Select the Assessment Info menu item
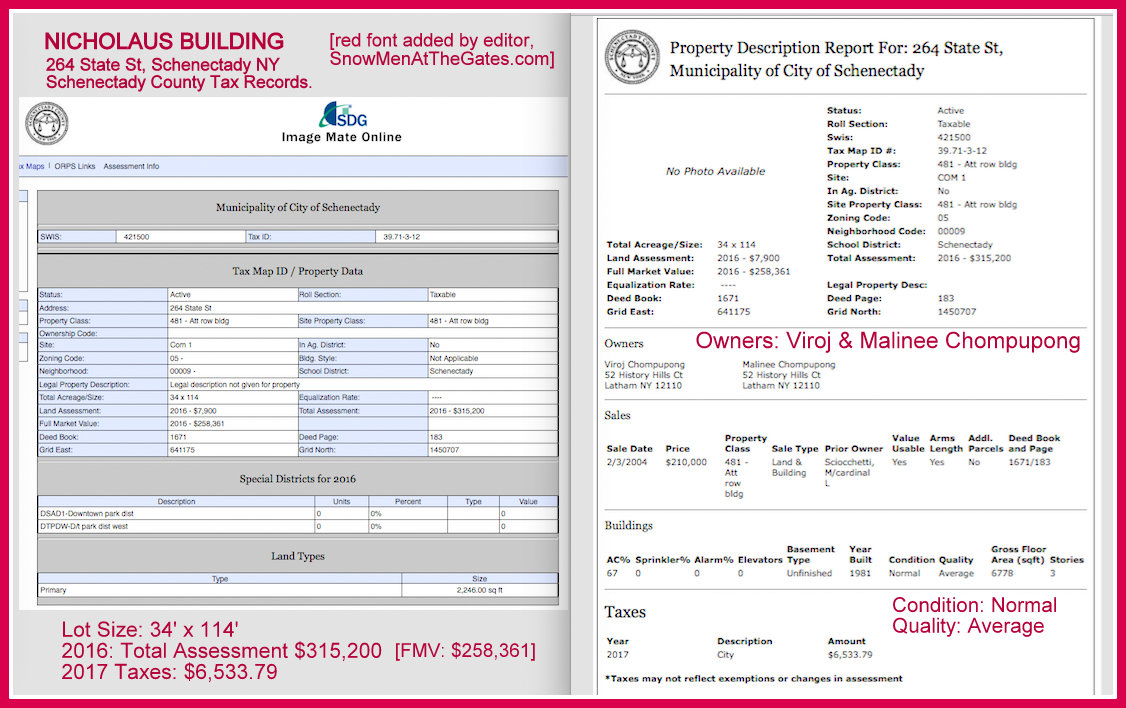1126x708 pixels. (131, 166)
